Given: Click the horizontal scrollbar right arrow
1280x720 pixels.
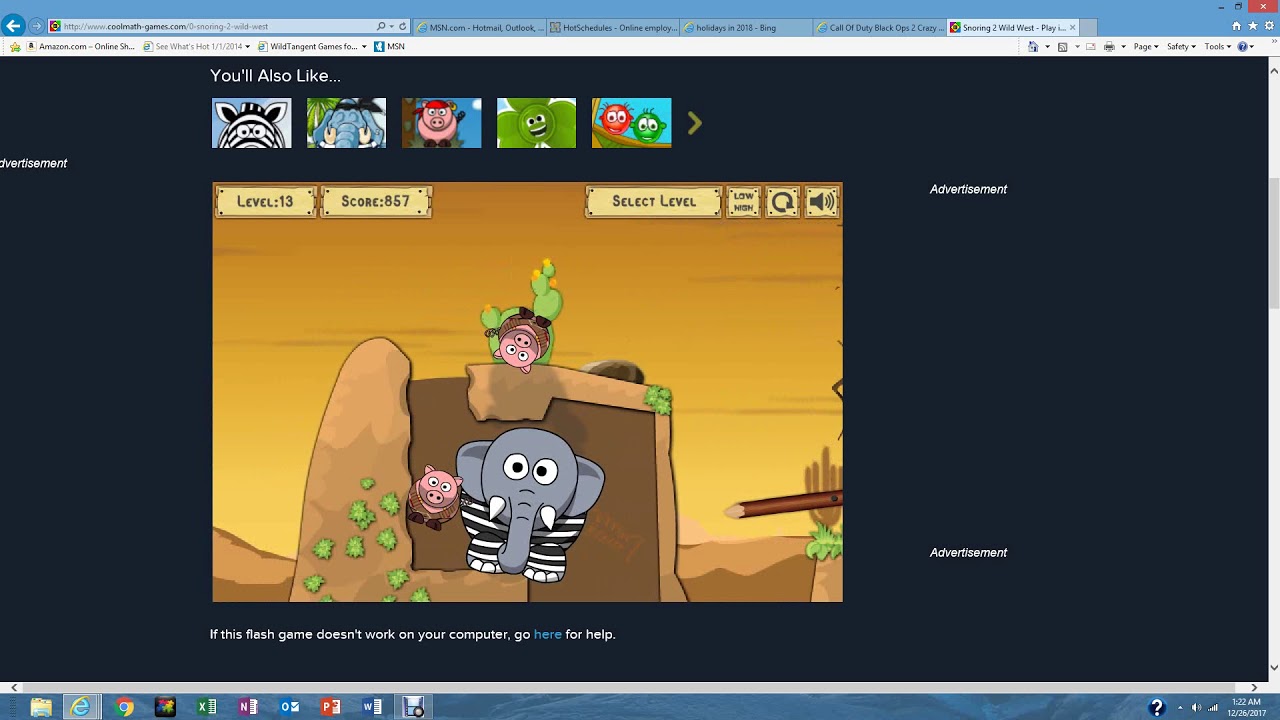Looking at the screenshot, I should 1254,688.
